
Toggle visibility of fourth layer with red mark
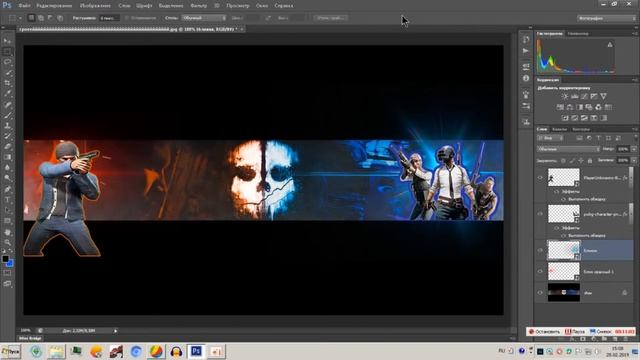pos(540,271)
